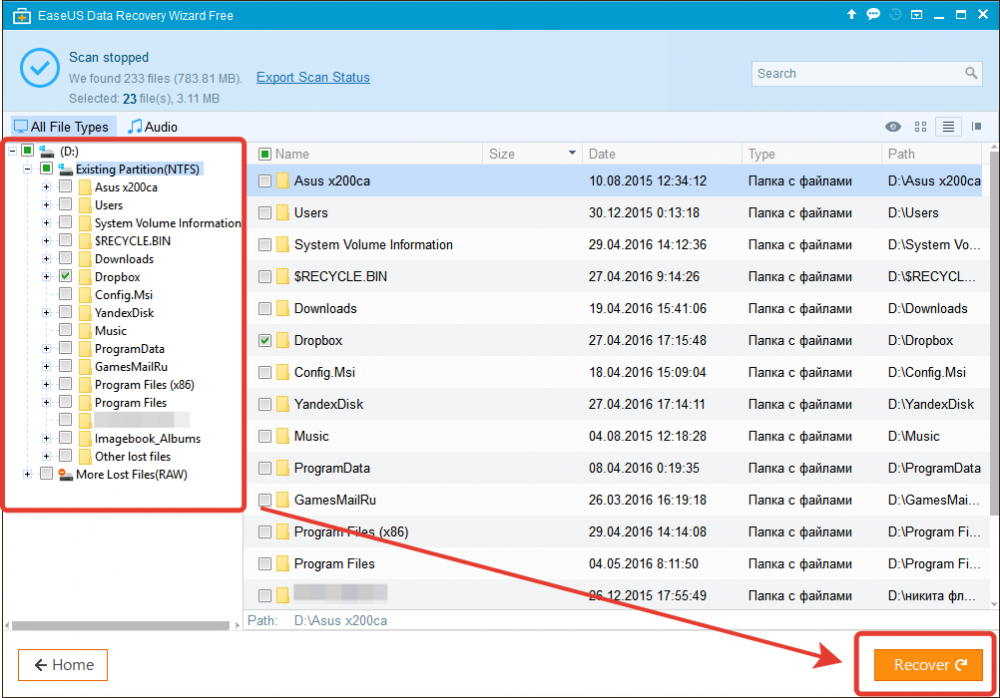Screen dimensions: 1000x698
Task: Switch to list details view
Action: 948,127
